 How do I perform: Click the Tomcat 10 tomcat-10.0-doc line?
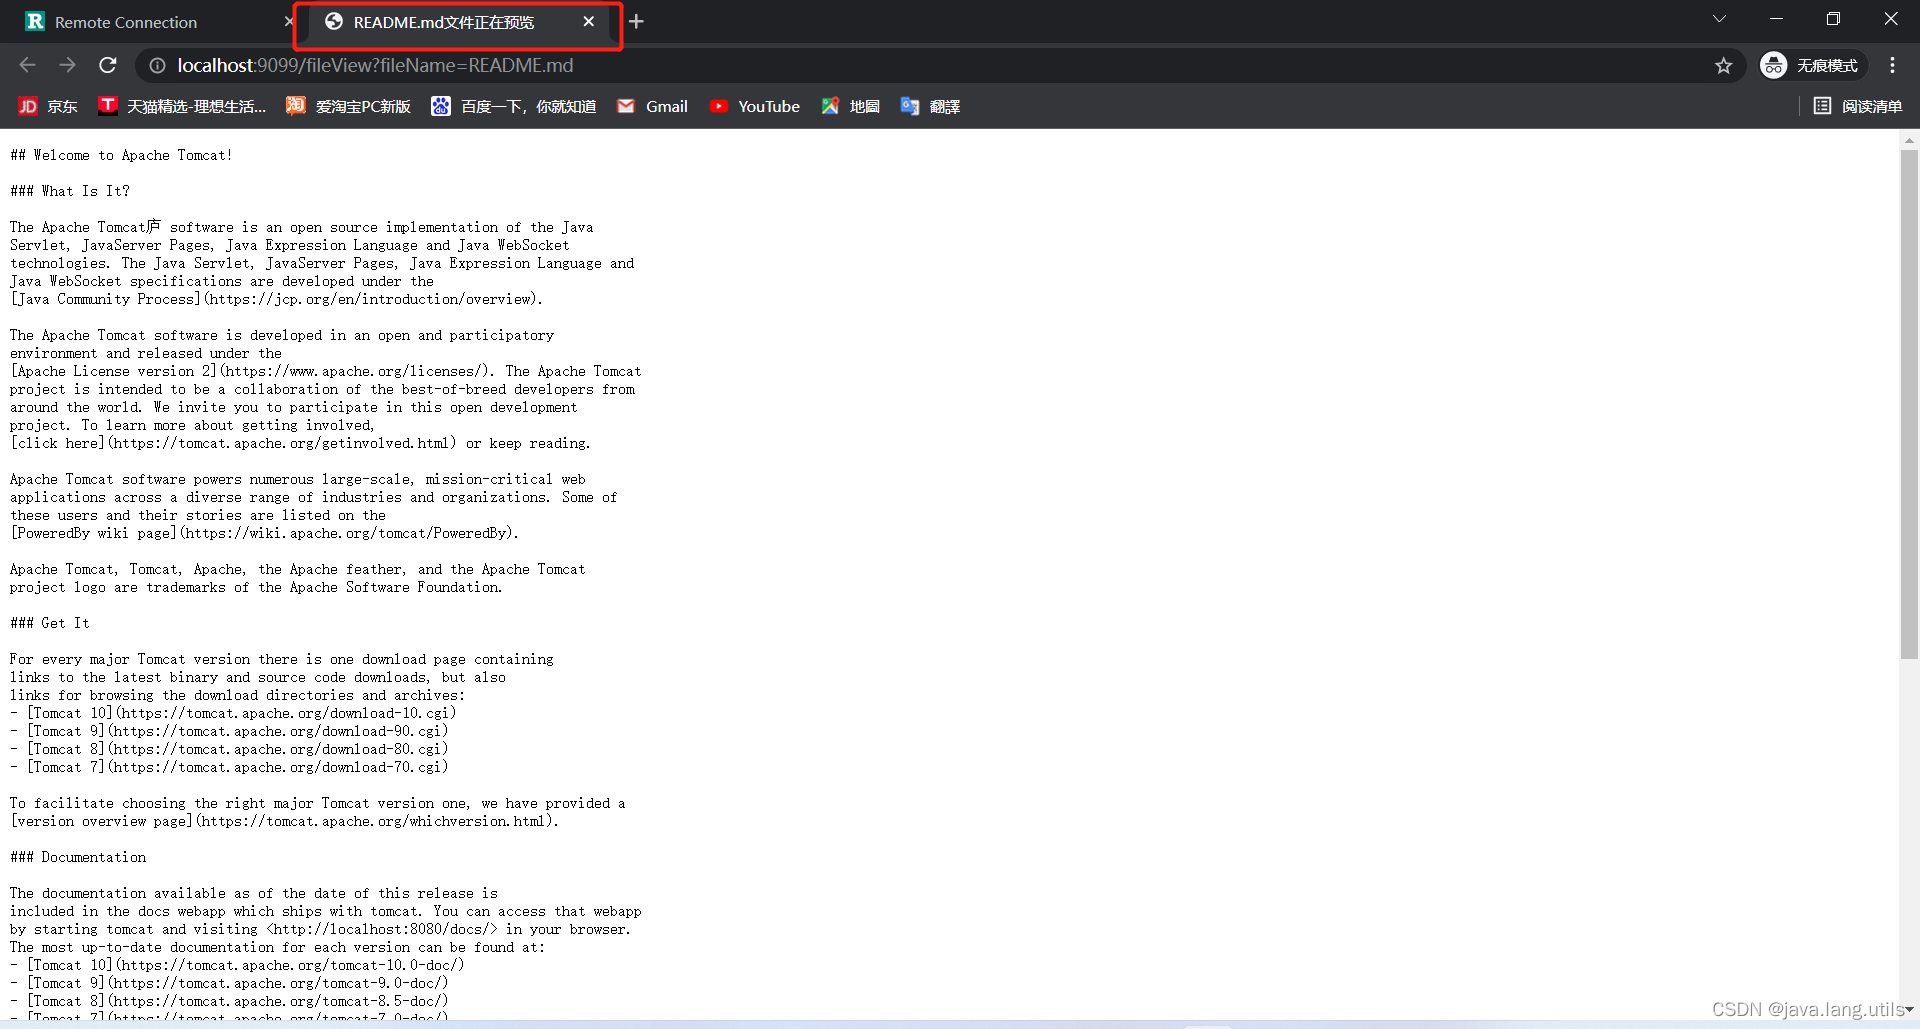tap(237, 965)
